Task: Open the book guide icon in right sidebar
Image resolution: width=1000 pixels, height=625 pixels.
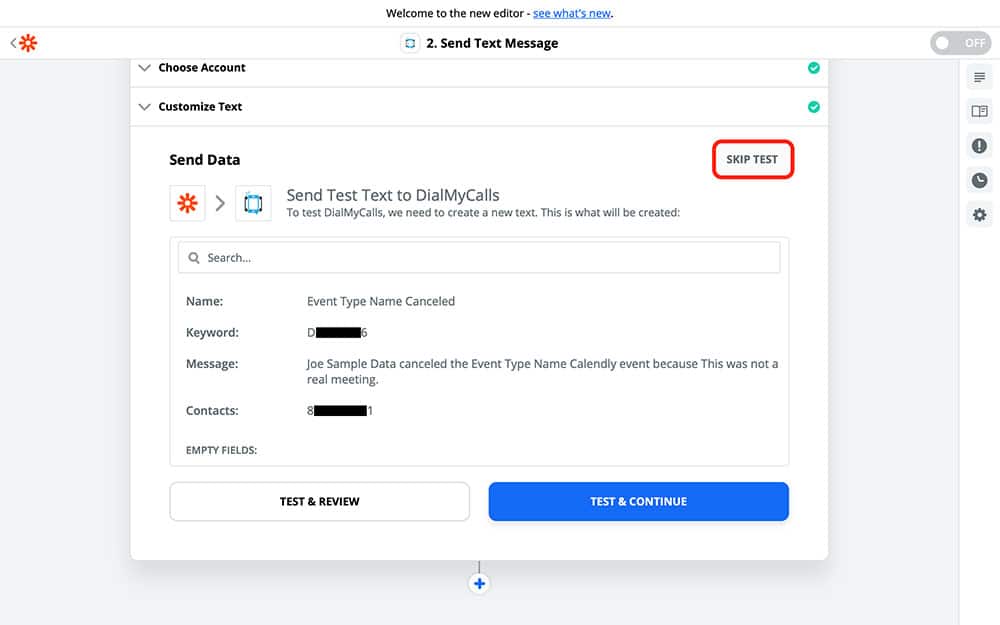Action: click(x=979, y=111)
